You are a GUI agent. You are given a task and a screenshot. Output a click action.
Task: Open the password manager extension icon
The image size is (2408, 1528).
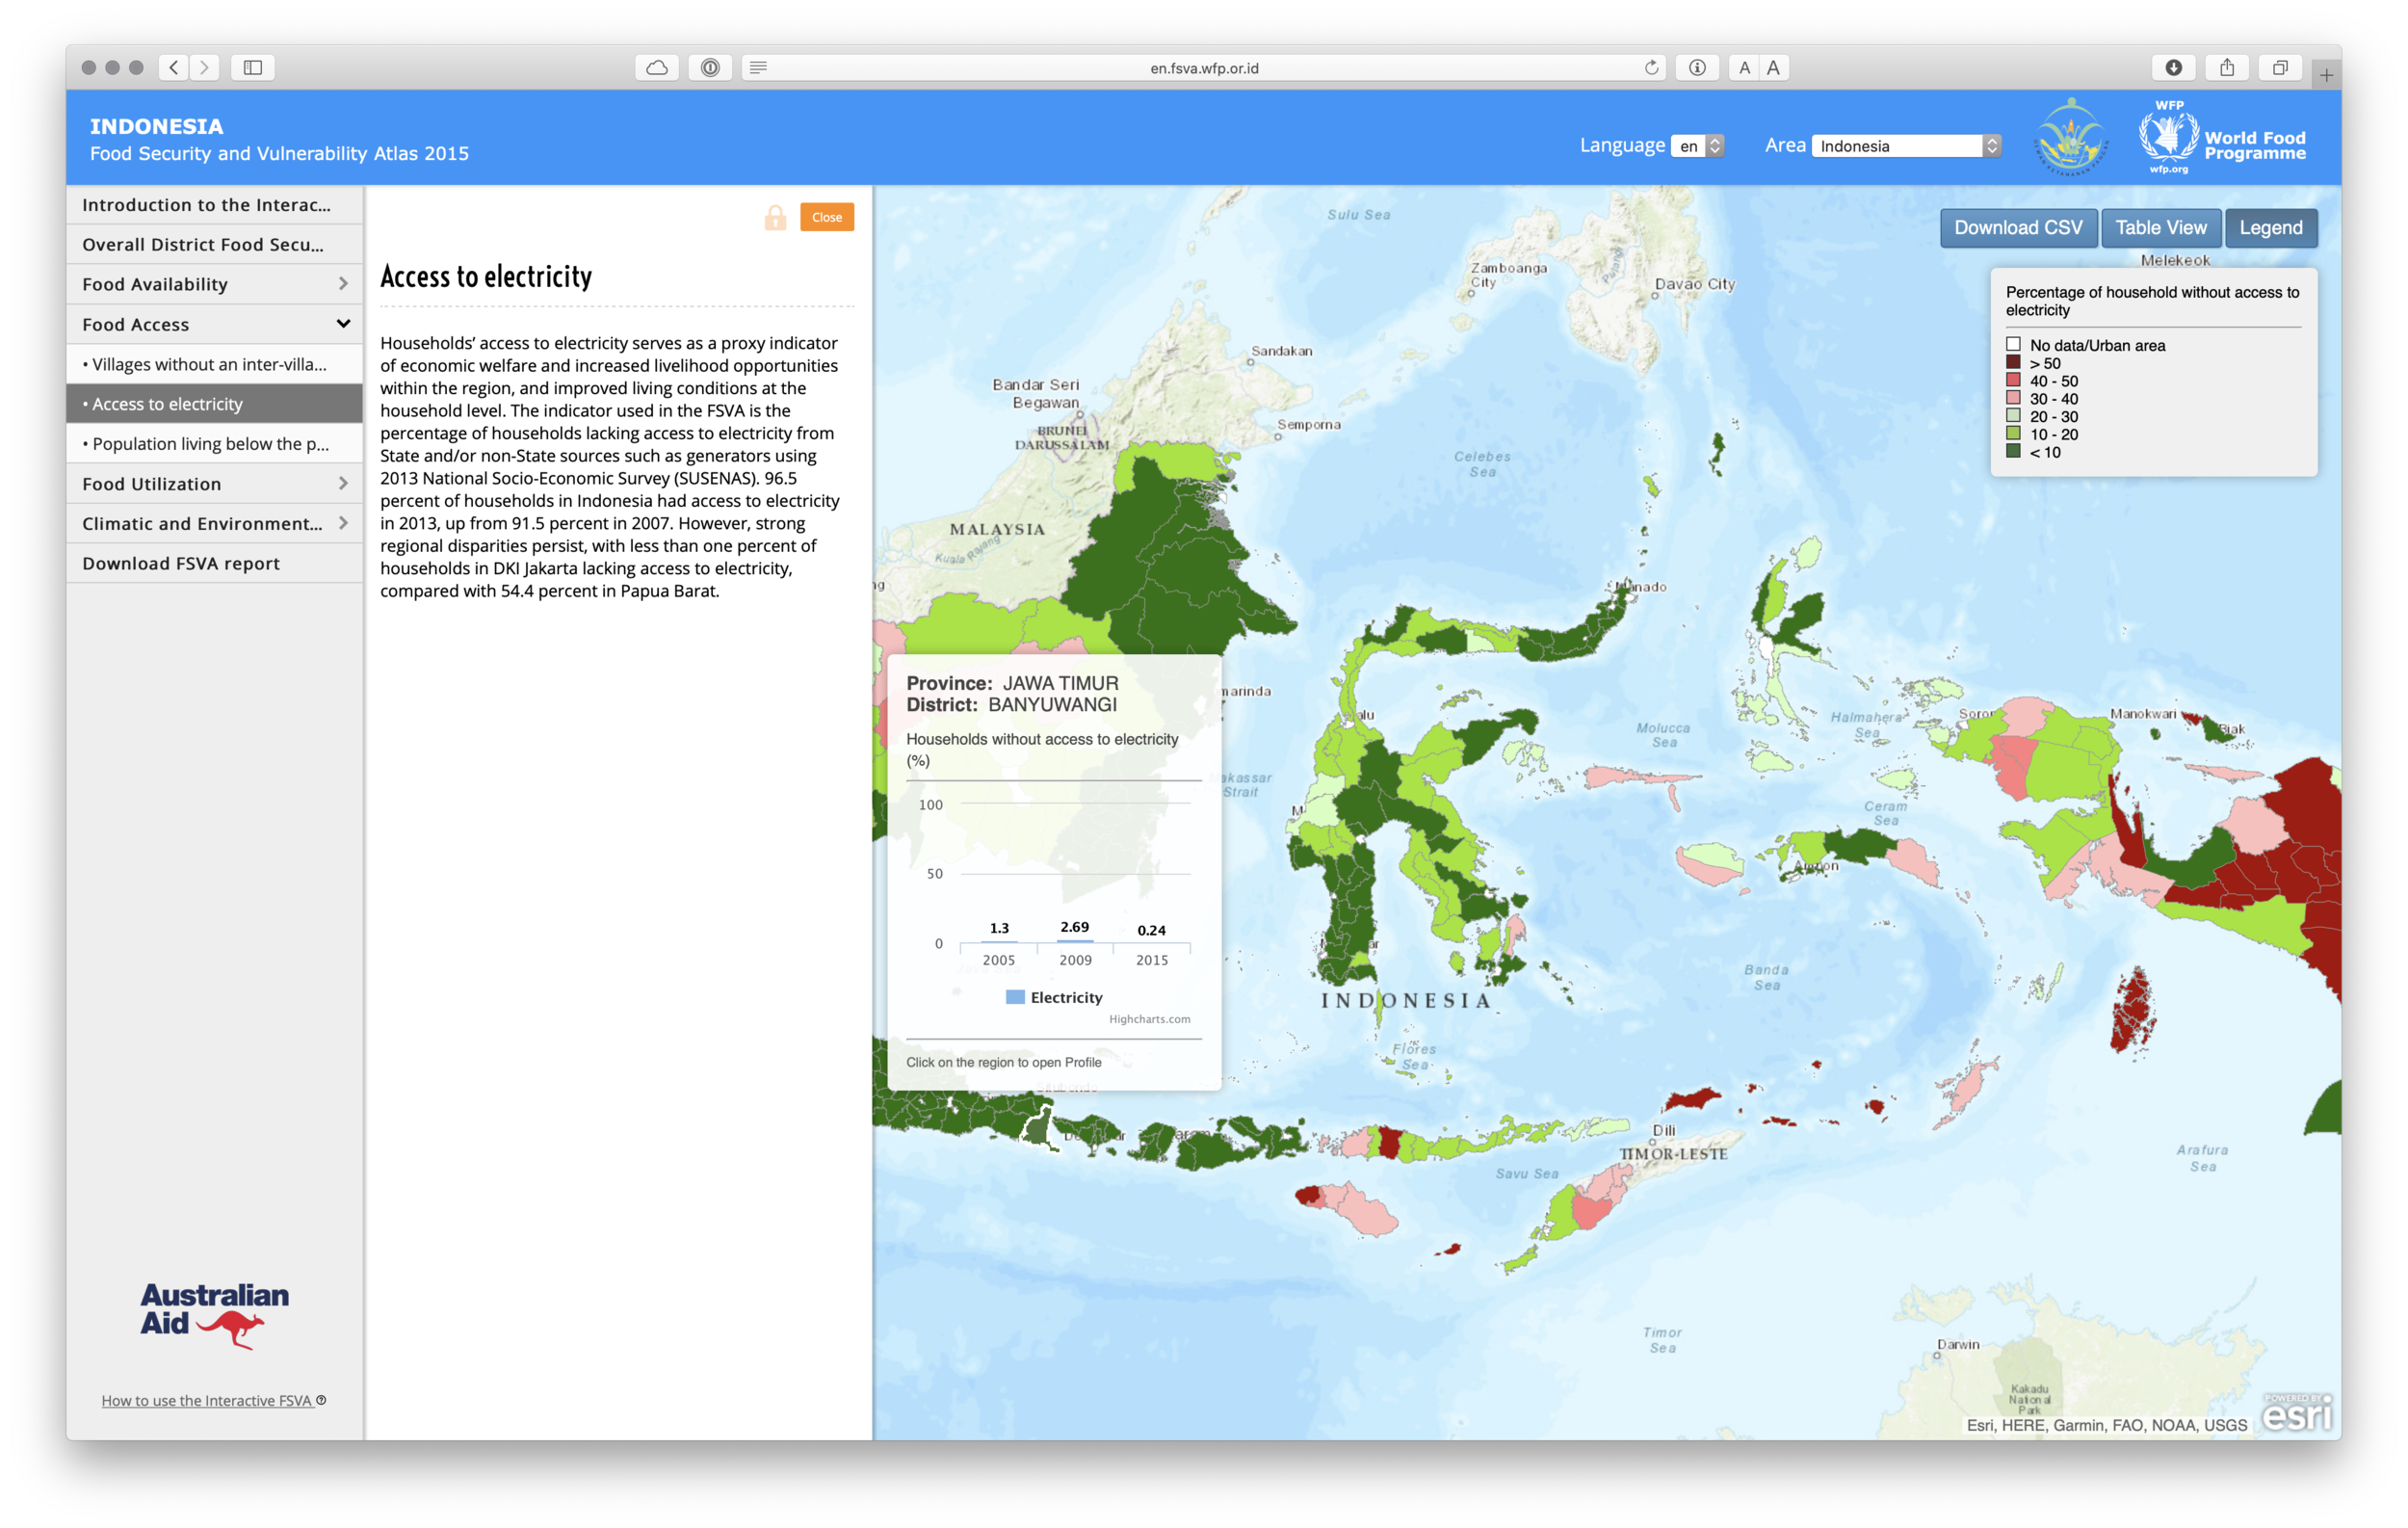coord(710,67)
